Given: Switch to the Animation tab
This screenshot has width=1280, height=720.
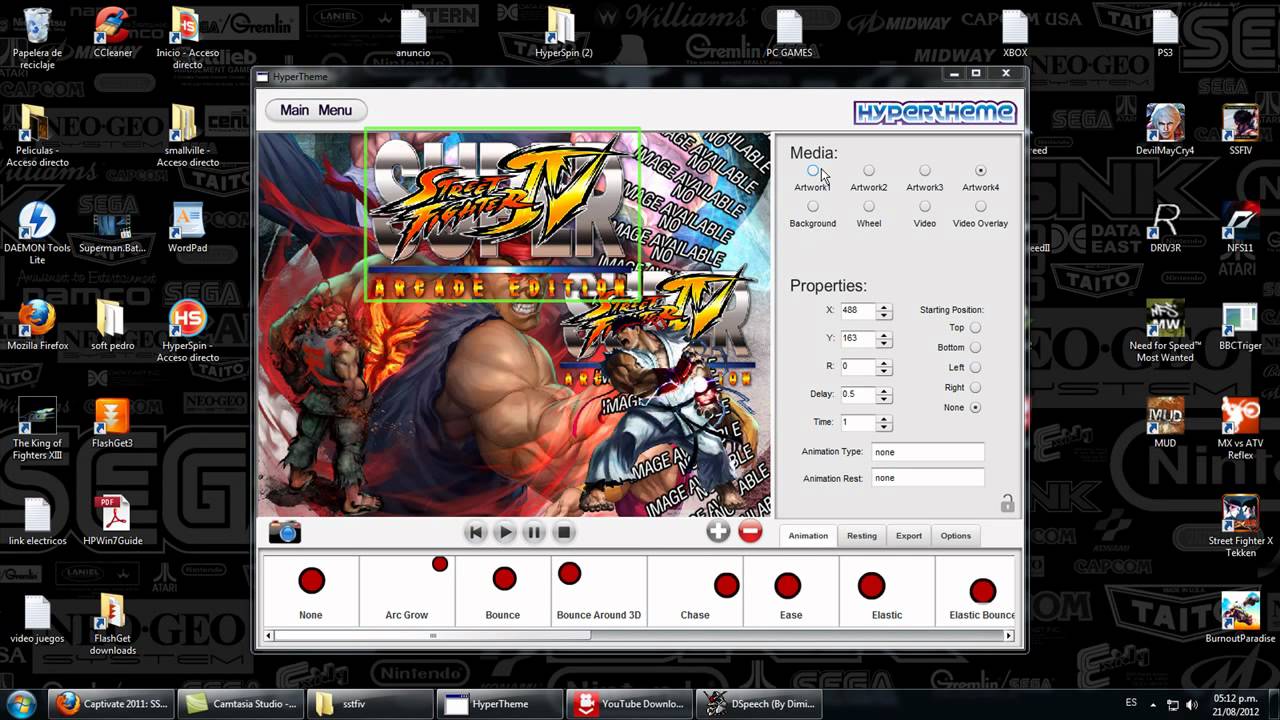Looking at the screenshot, I should (x=808, y=536).
